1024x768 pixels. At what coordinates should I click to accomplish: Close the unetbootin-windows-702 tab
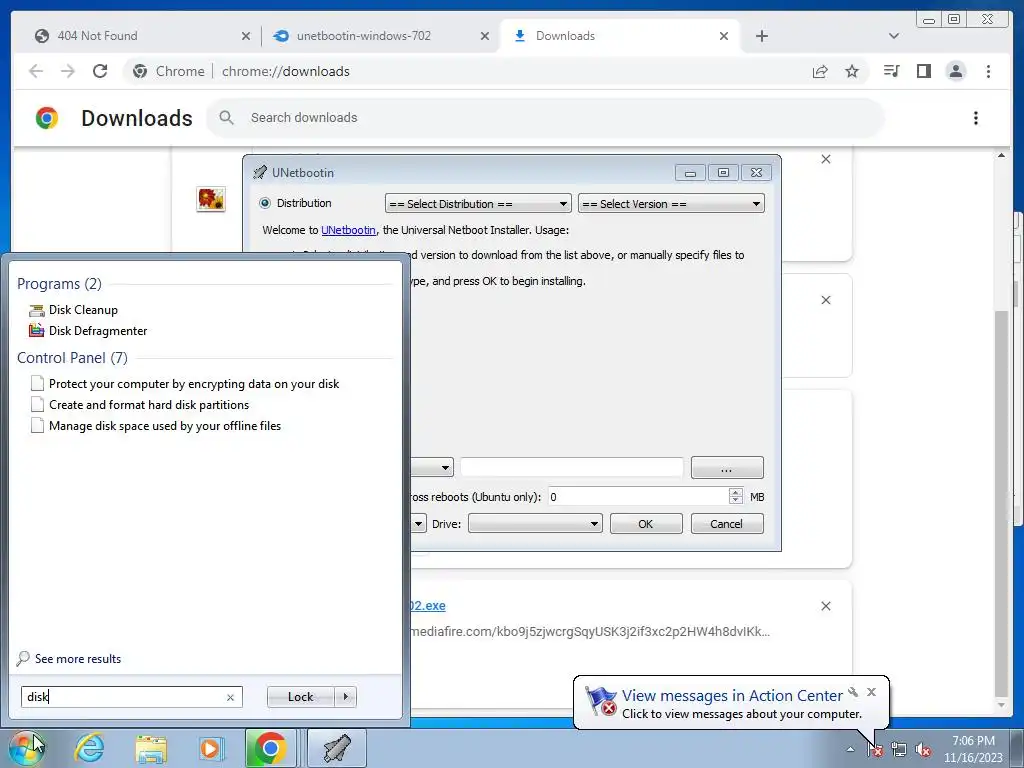pyautogui.click(x=485, y=36)
